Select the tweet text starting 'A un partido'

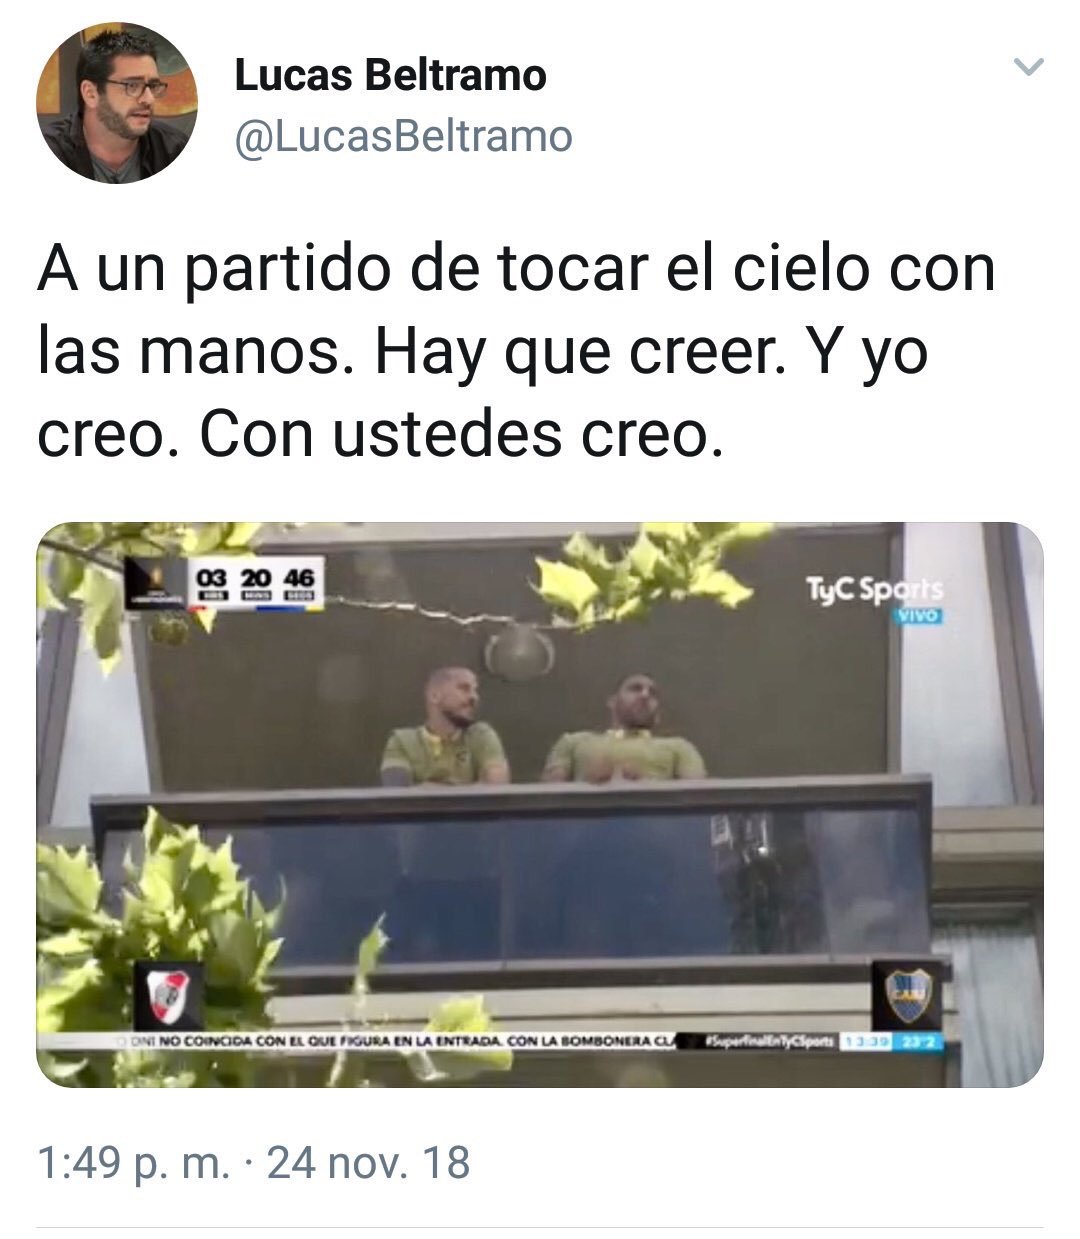(516, 353)
